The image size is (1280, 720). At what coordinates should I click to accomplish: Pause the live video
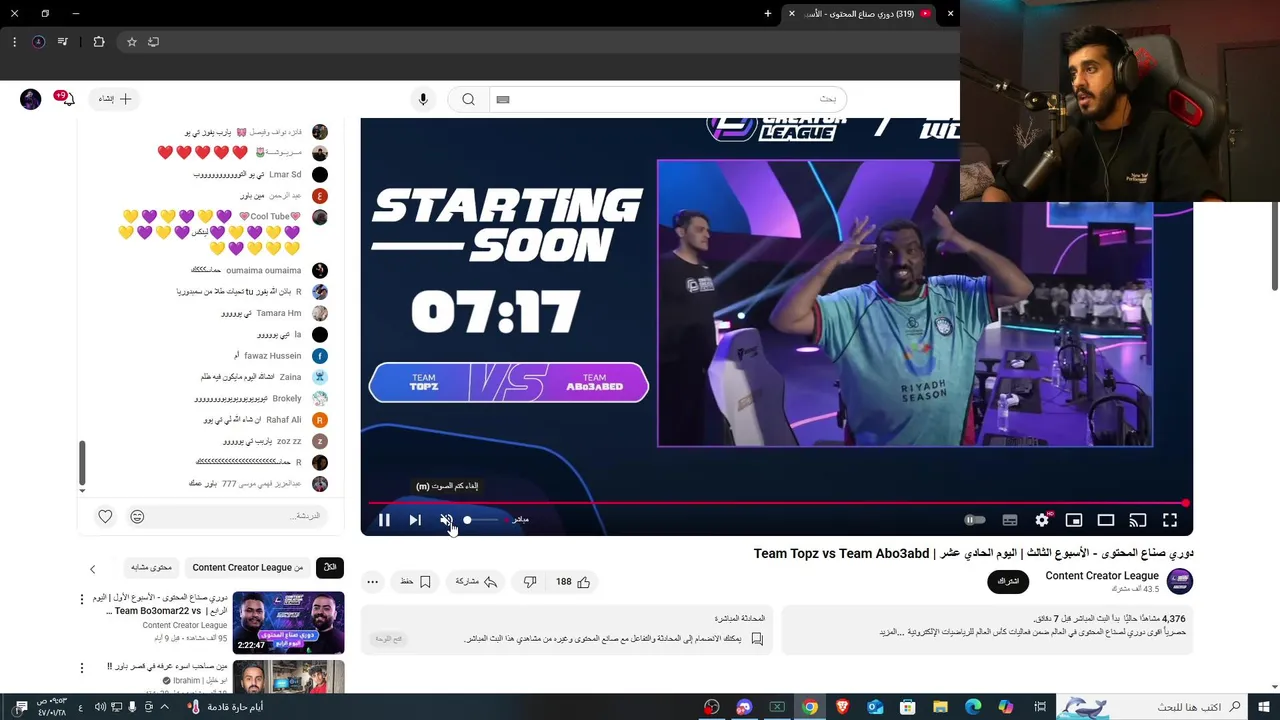pyautogui.click(x=384, y=520)
